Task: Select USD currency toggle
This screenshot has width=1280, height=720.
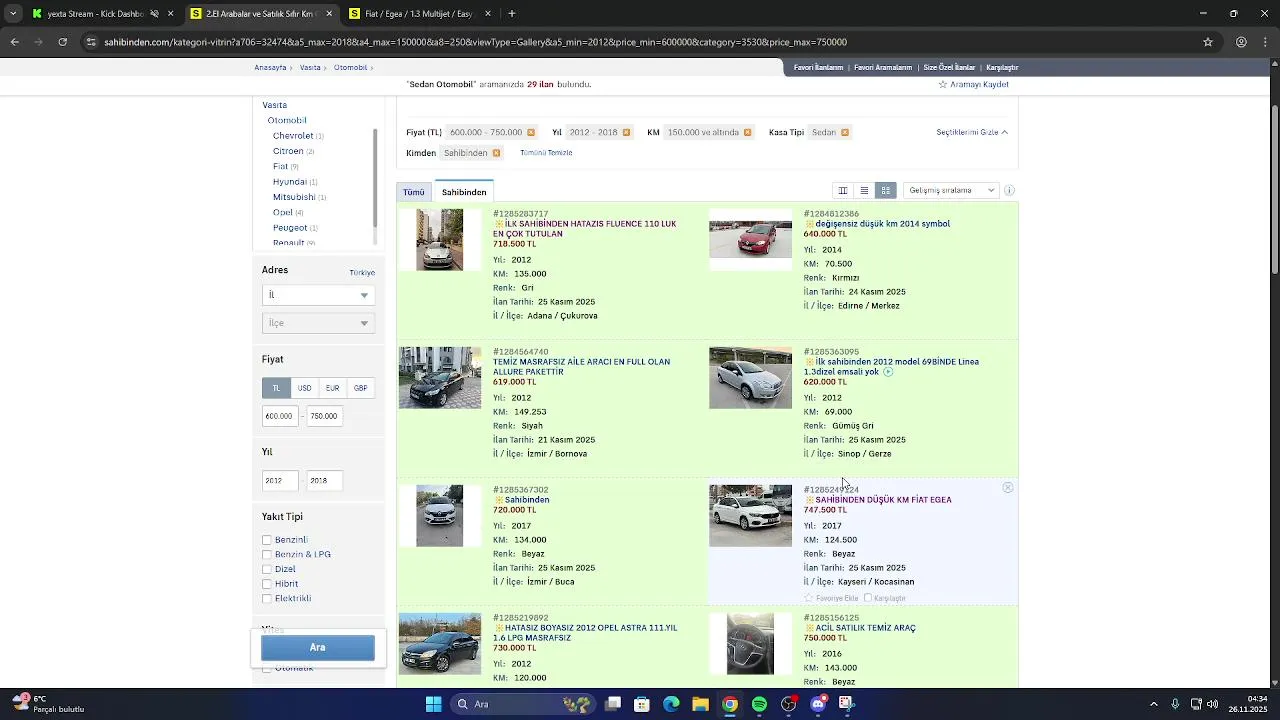Action: pos(304,388)
